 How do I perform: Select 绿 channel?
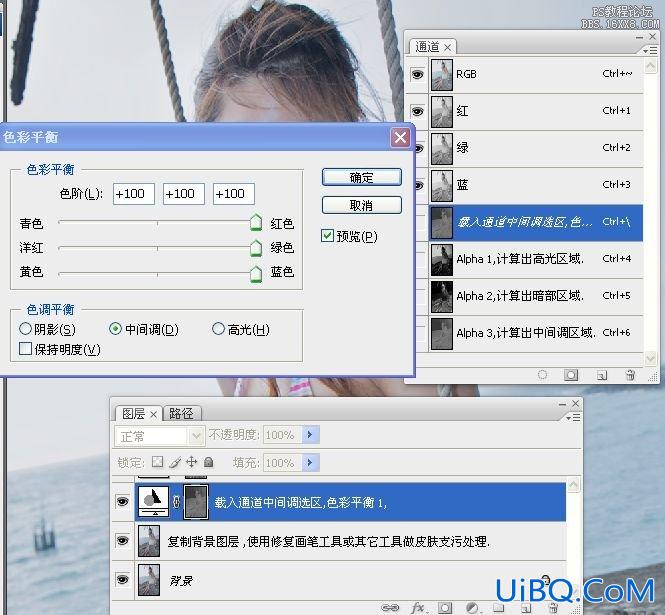pyautogui.click(x=536, y=148)
